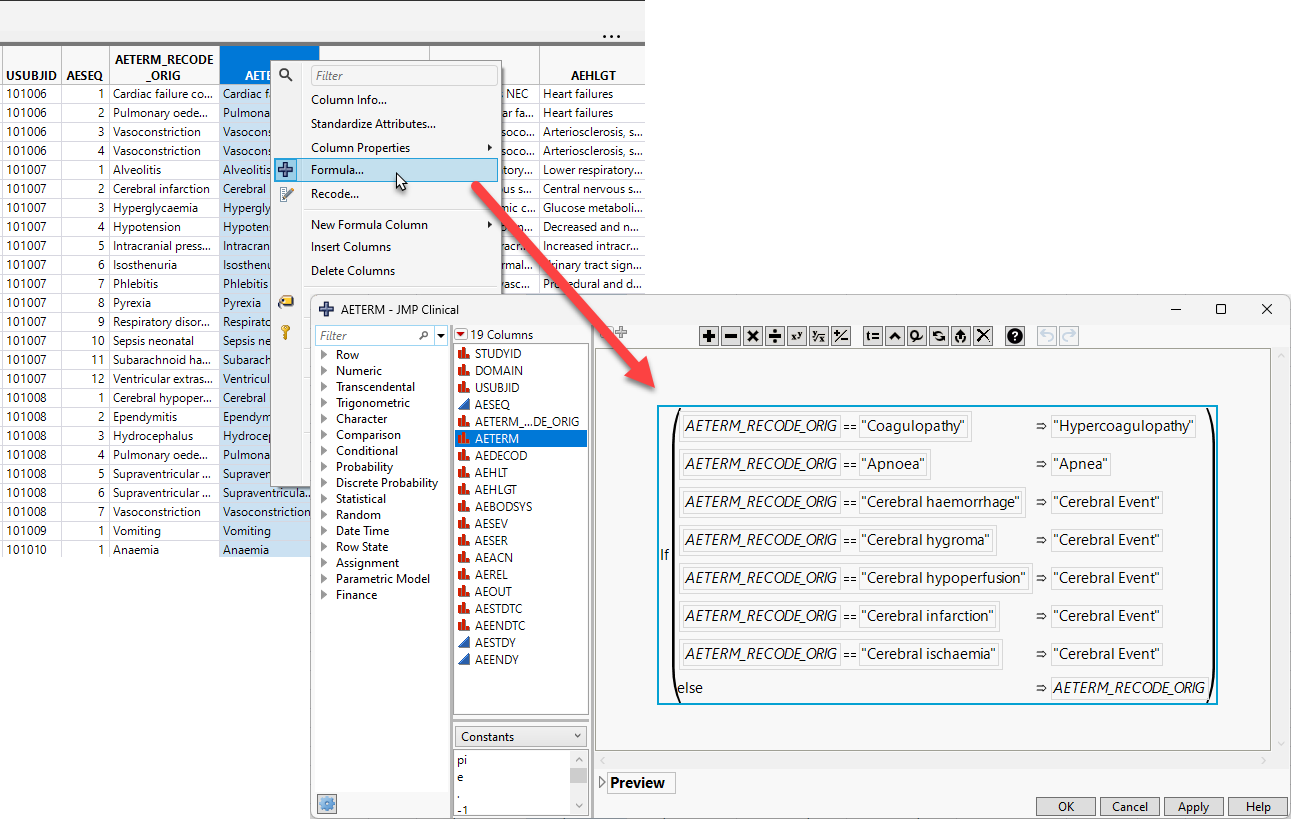Click the Divide operator button
The height and width of the screenshot is (819, 1291).
point(775,336)
